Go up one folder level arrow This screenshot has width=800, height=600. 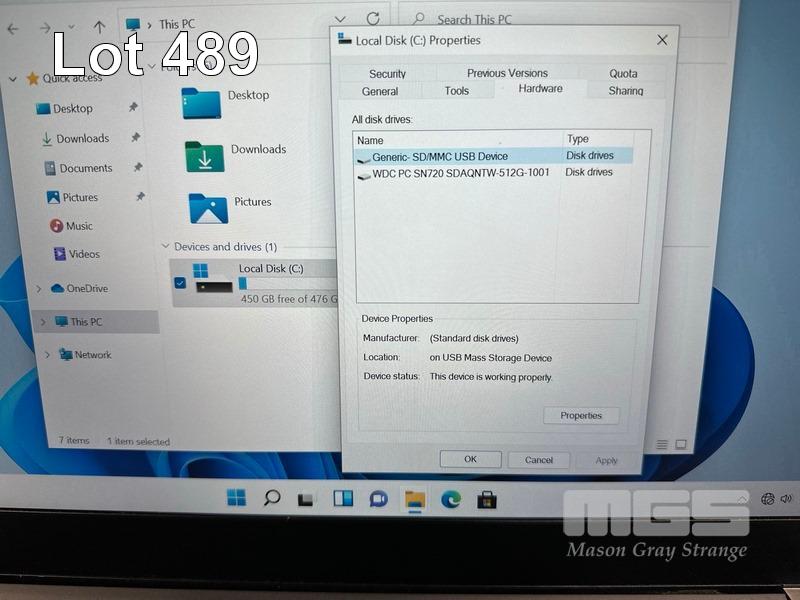(x=99, y=27)
